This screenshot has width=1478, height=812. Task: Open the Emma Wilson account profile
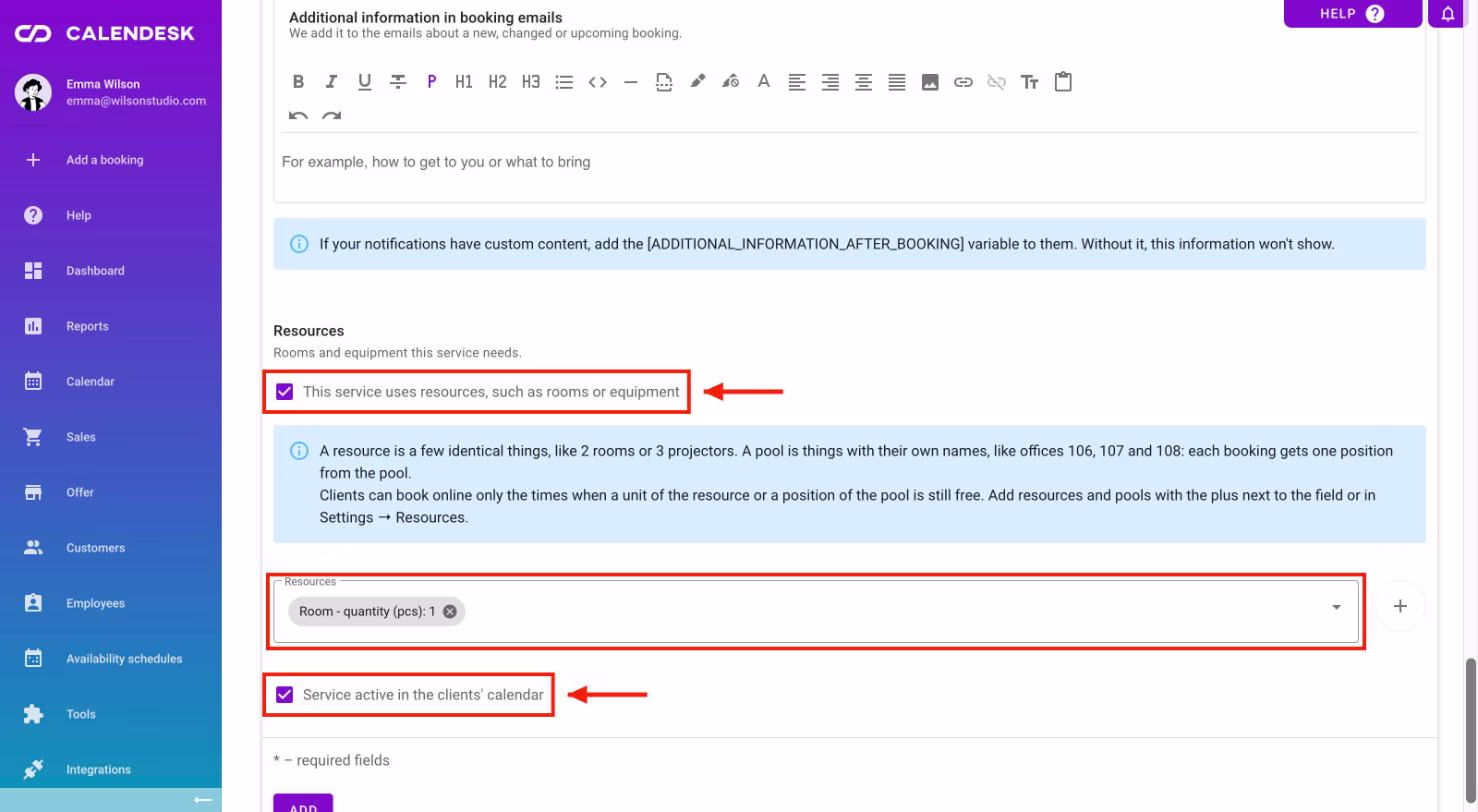[x=111, y=92]
